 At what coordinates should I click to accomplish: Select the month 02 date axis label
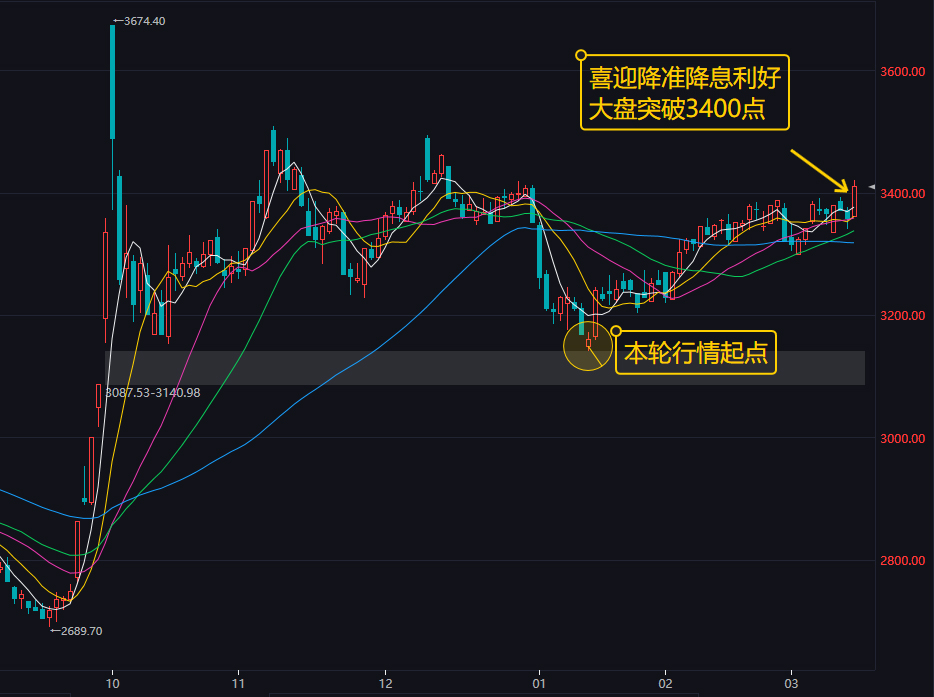(x=665, y=683)
